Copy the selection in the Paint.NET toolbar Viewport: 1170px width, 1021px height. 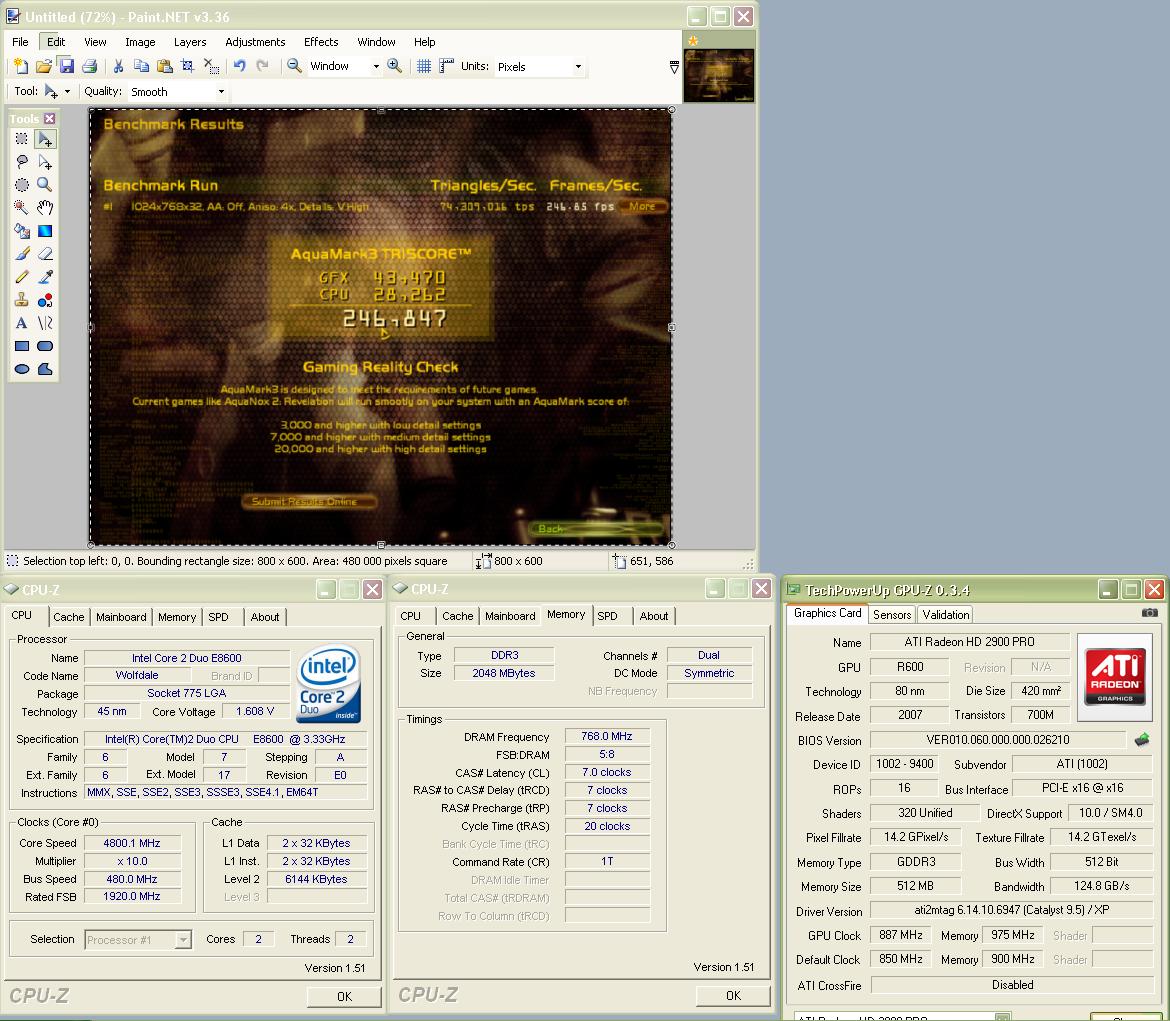coord(141,66)
